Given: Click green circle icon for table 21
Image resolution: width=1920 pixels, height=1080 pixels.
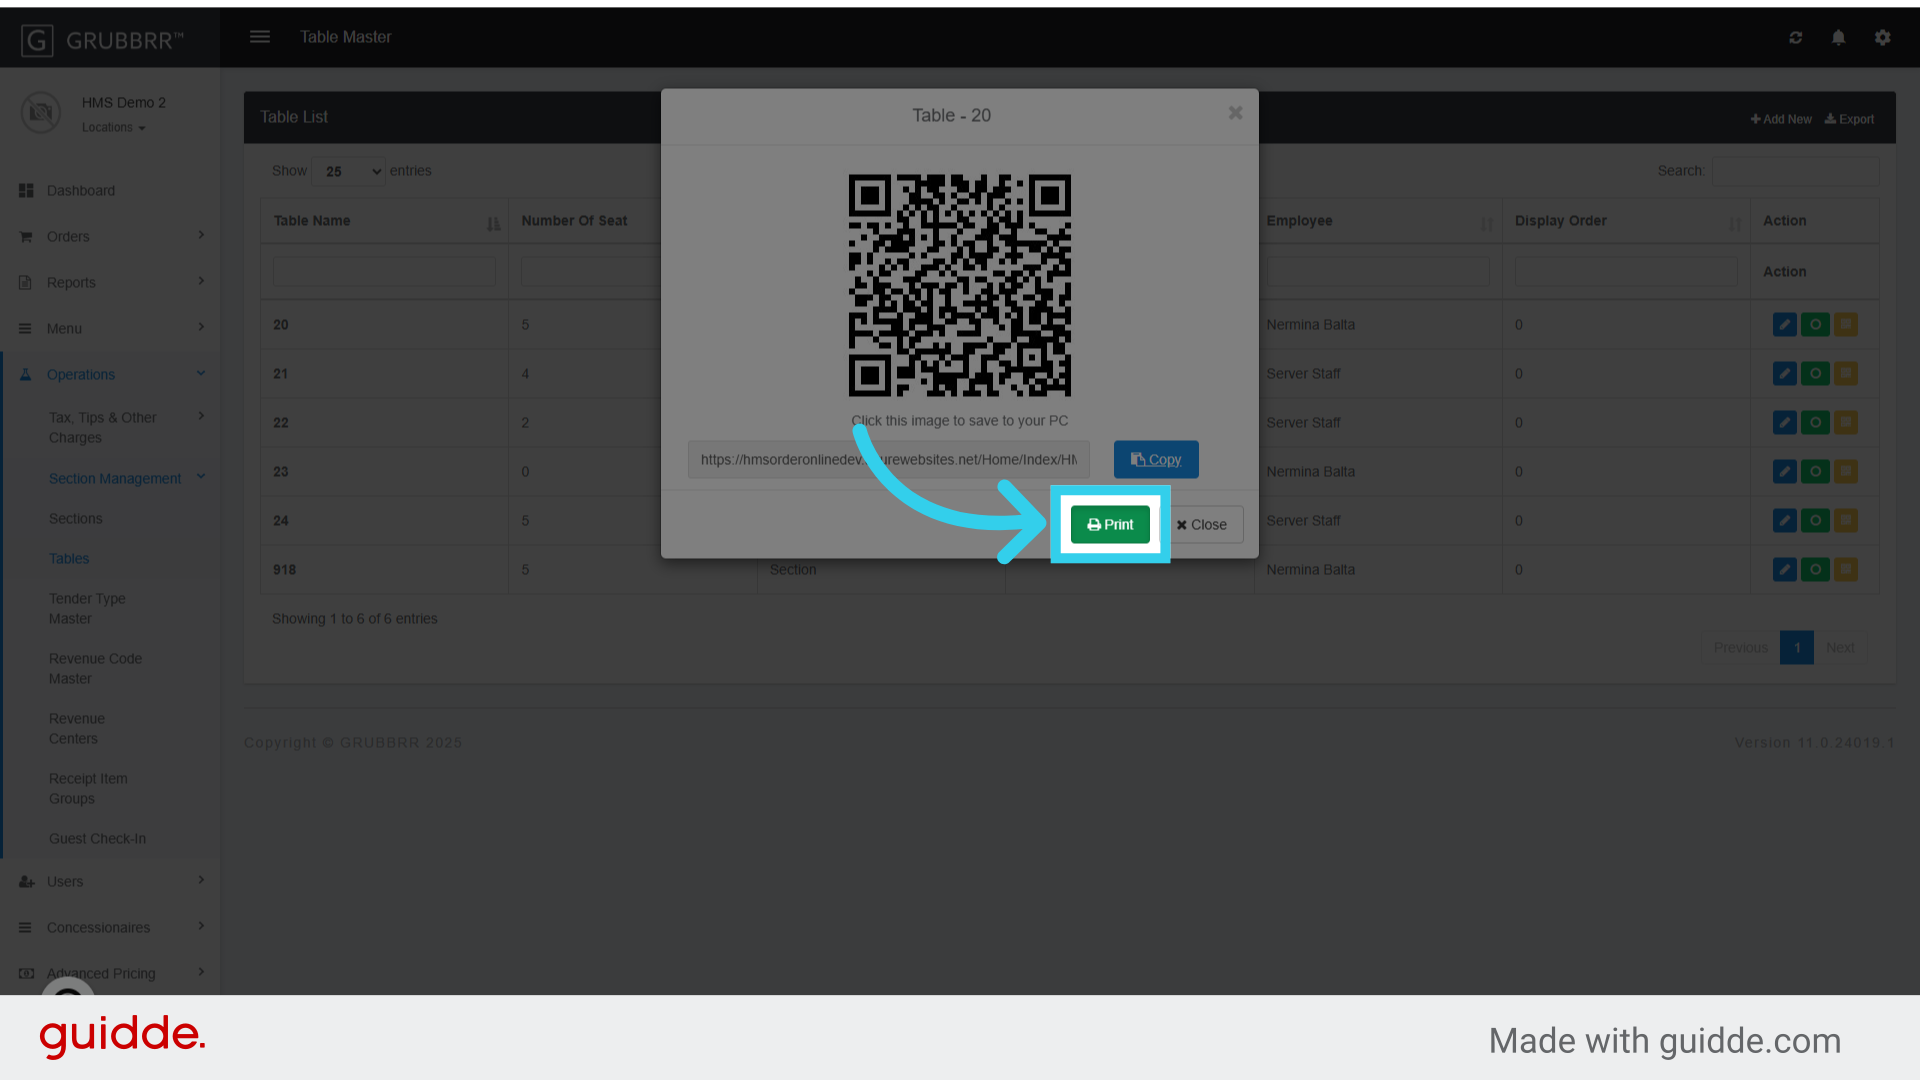Looking at the screenshot, I should point(1815,374).
